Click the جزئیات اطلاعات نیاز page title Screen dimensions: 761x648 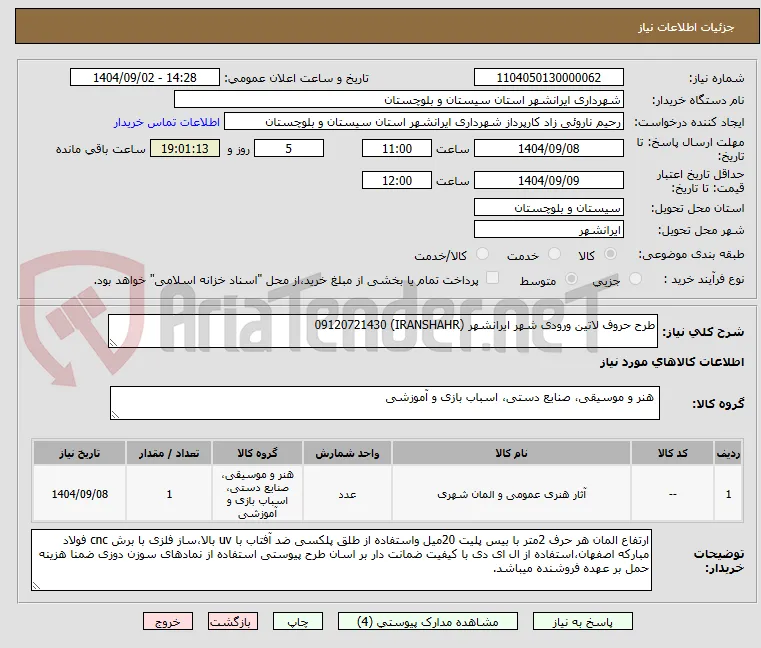coord(686,27)
